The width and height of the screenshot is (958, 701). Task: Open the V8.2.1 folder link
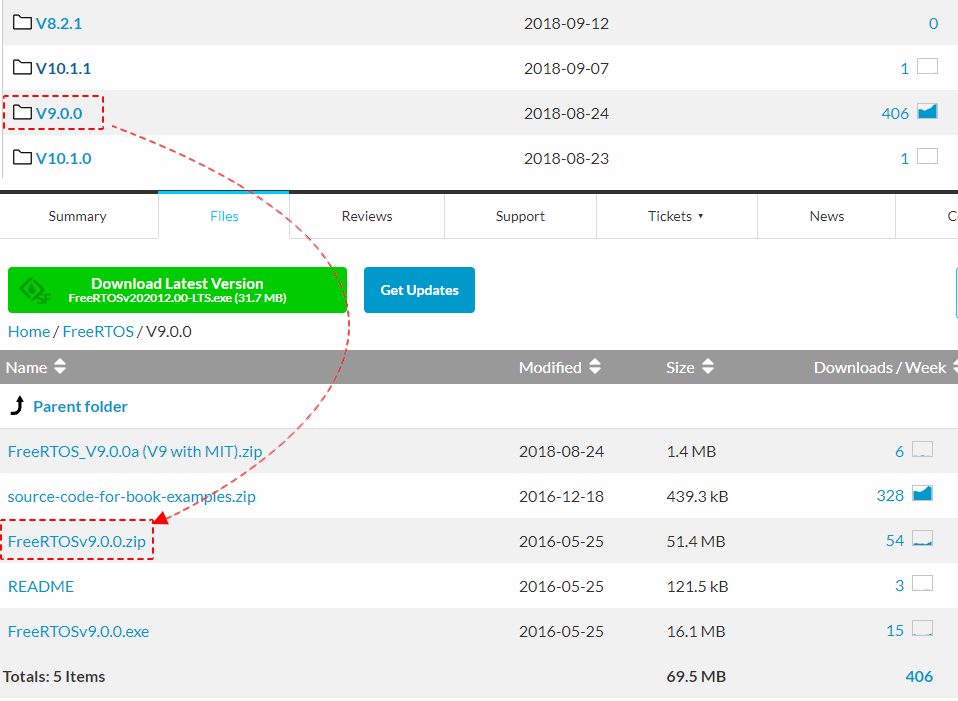59,23
